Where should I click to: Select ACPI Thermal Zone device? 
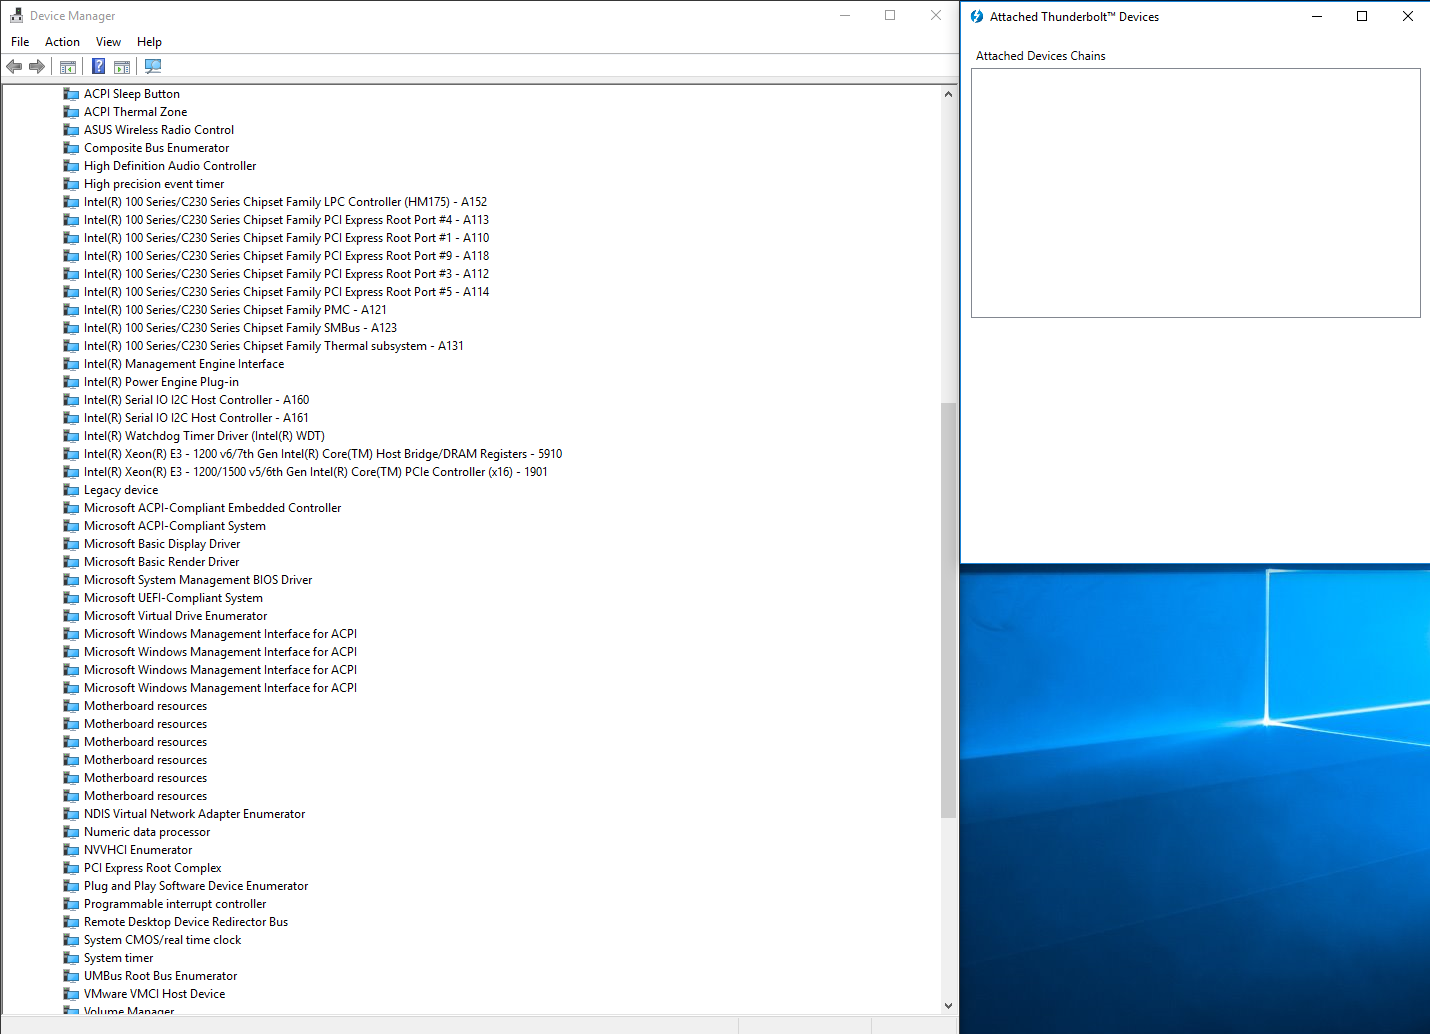[135, 112]
